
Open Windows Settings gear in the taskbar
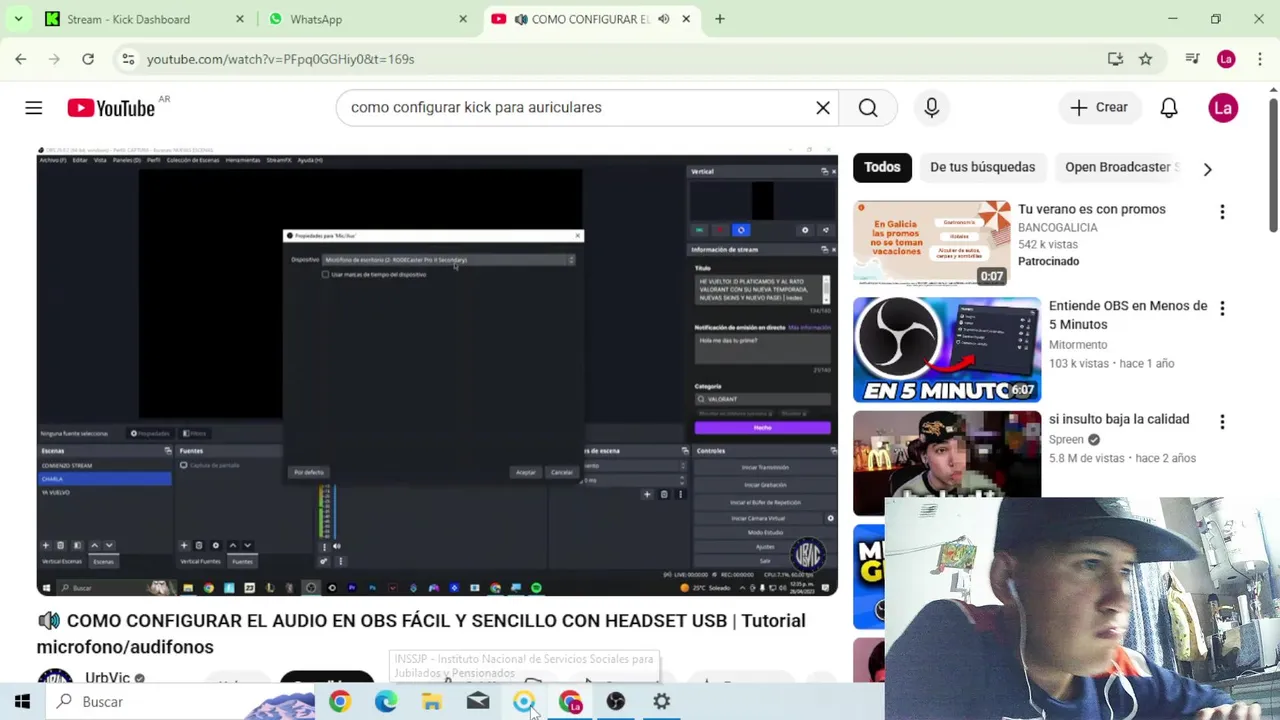coord(662,702)
